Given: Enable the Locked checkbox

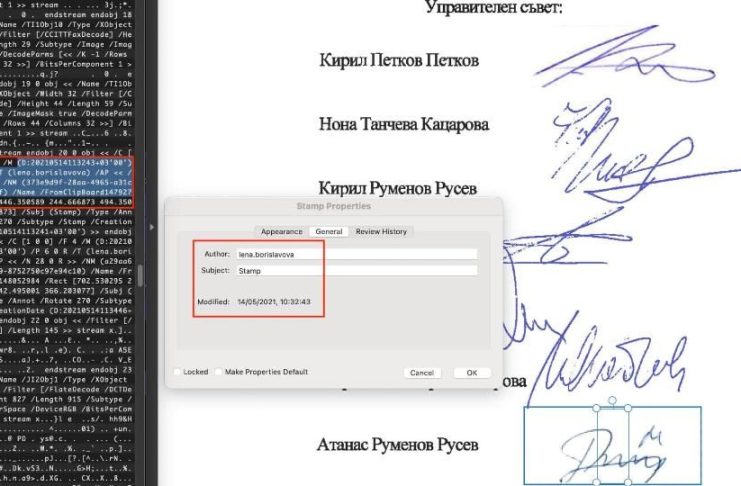Looking at the screenshot, I should click(x=177, y=372).
